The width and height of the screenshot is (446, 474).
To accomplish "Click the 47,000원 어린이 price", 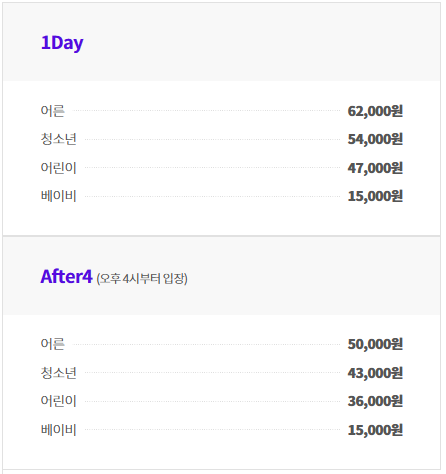I will tap(375, 168).
